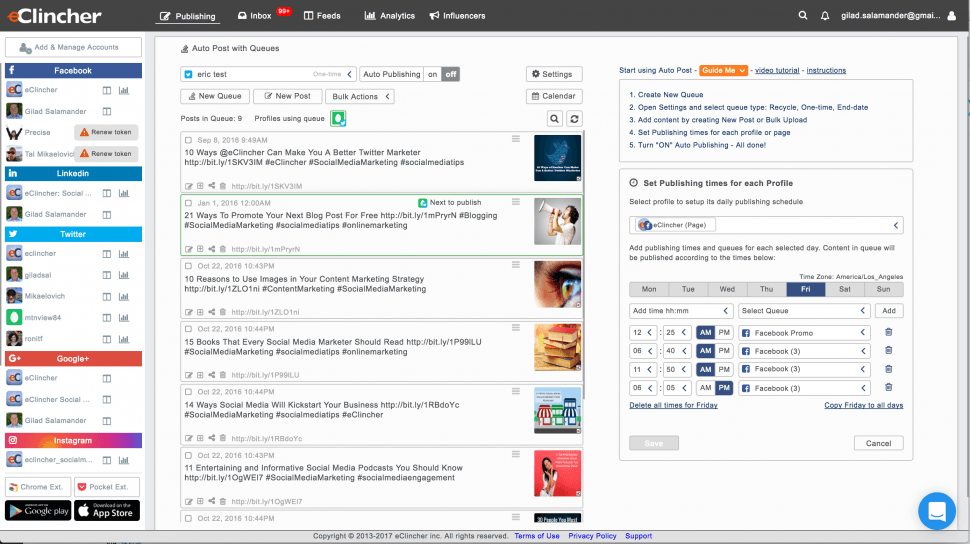
Task: Click the Google Play store badge
Action: coord(38,510)
